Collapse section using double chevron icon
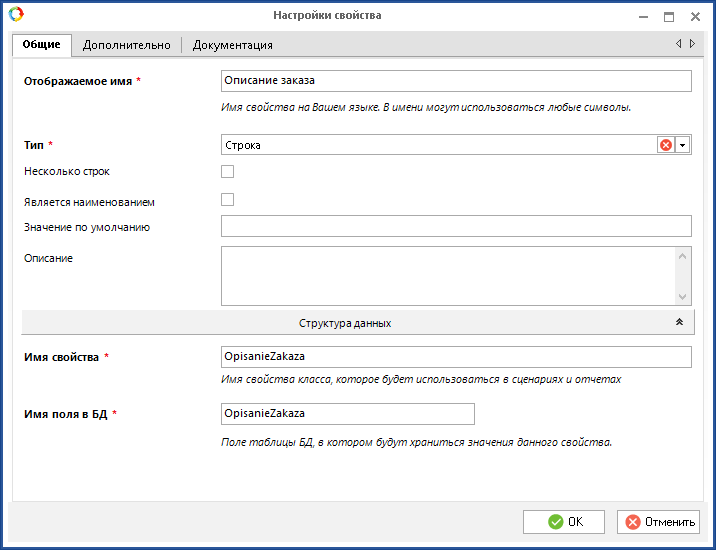The width and height of the screenshot is (716, 550). [x=679, y=323]
